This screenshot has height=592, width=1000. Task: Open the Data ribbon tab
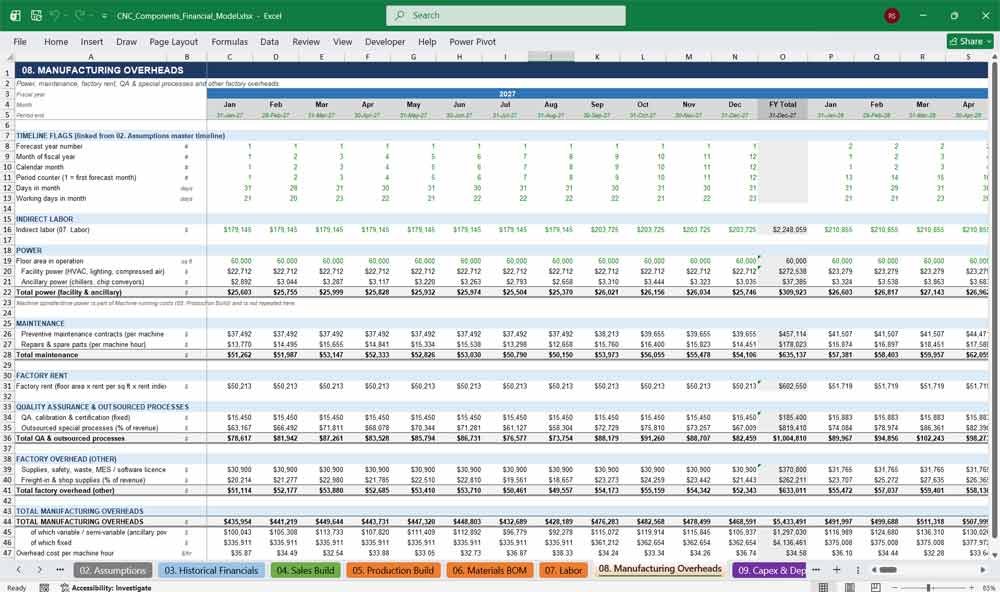click(269, 41)
